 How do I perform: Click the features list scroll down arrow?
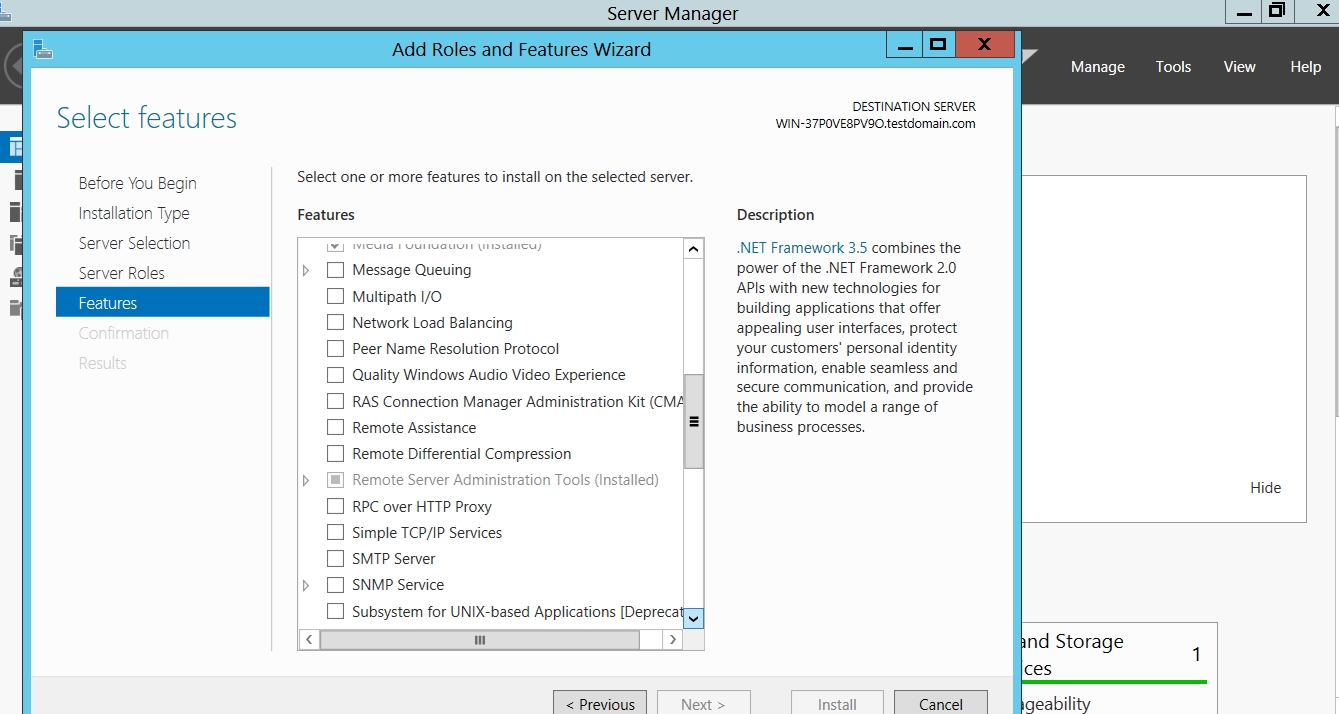pos(693,618)
